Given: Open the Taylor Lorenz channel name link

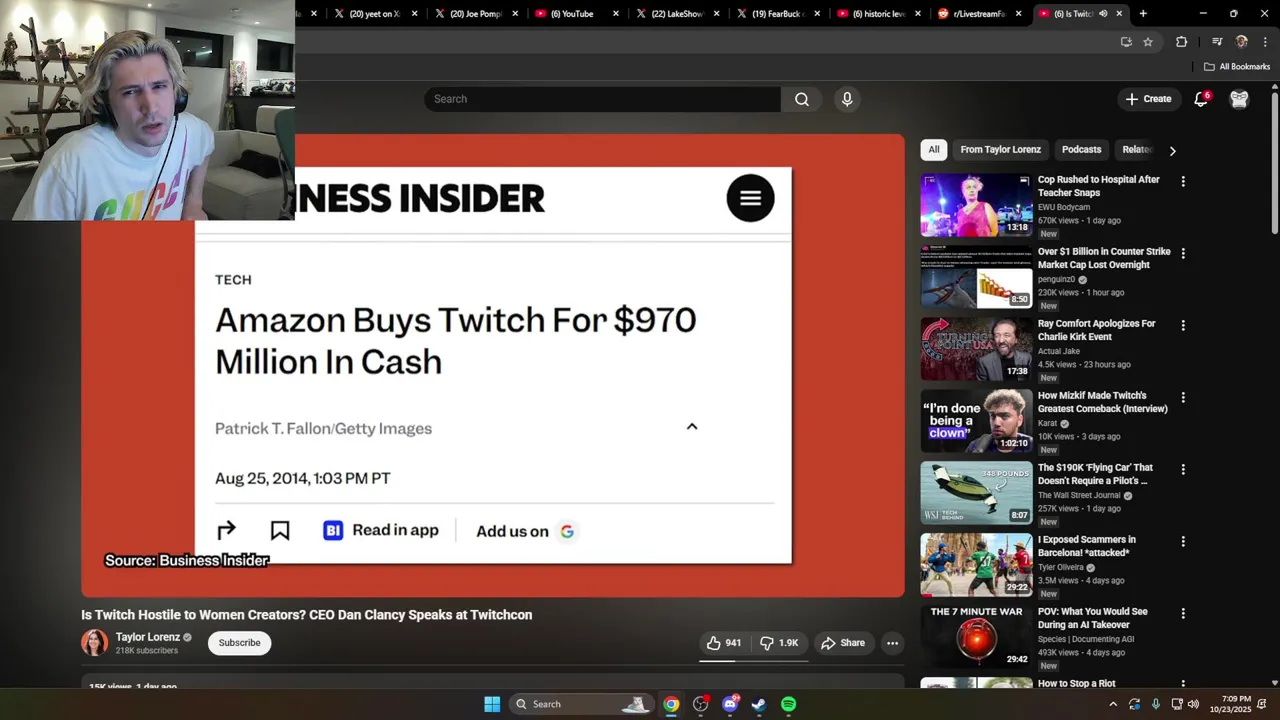Looking at the screenshot, I should 147,637.
